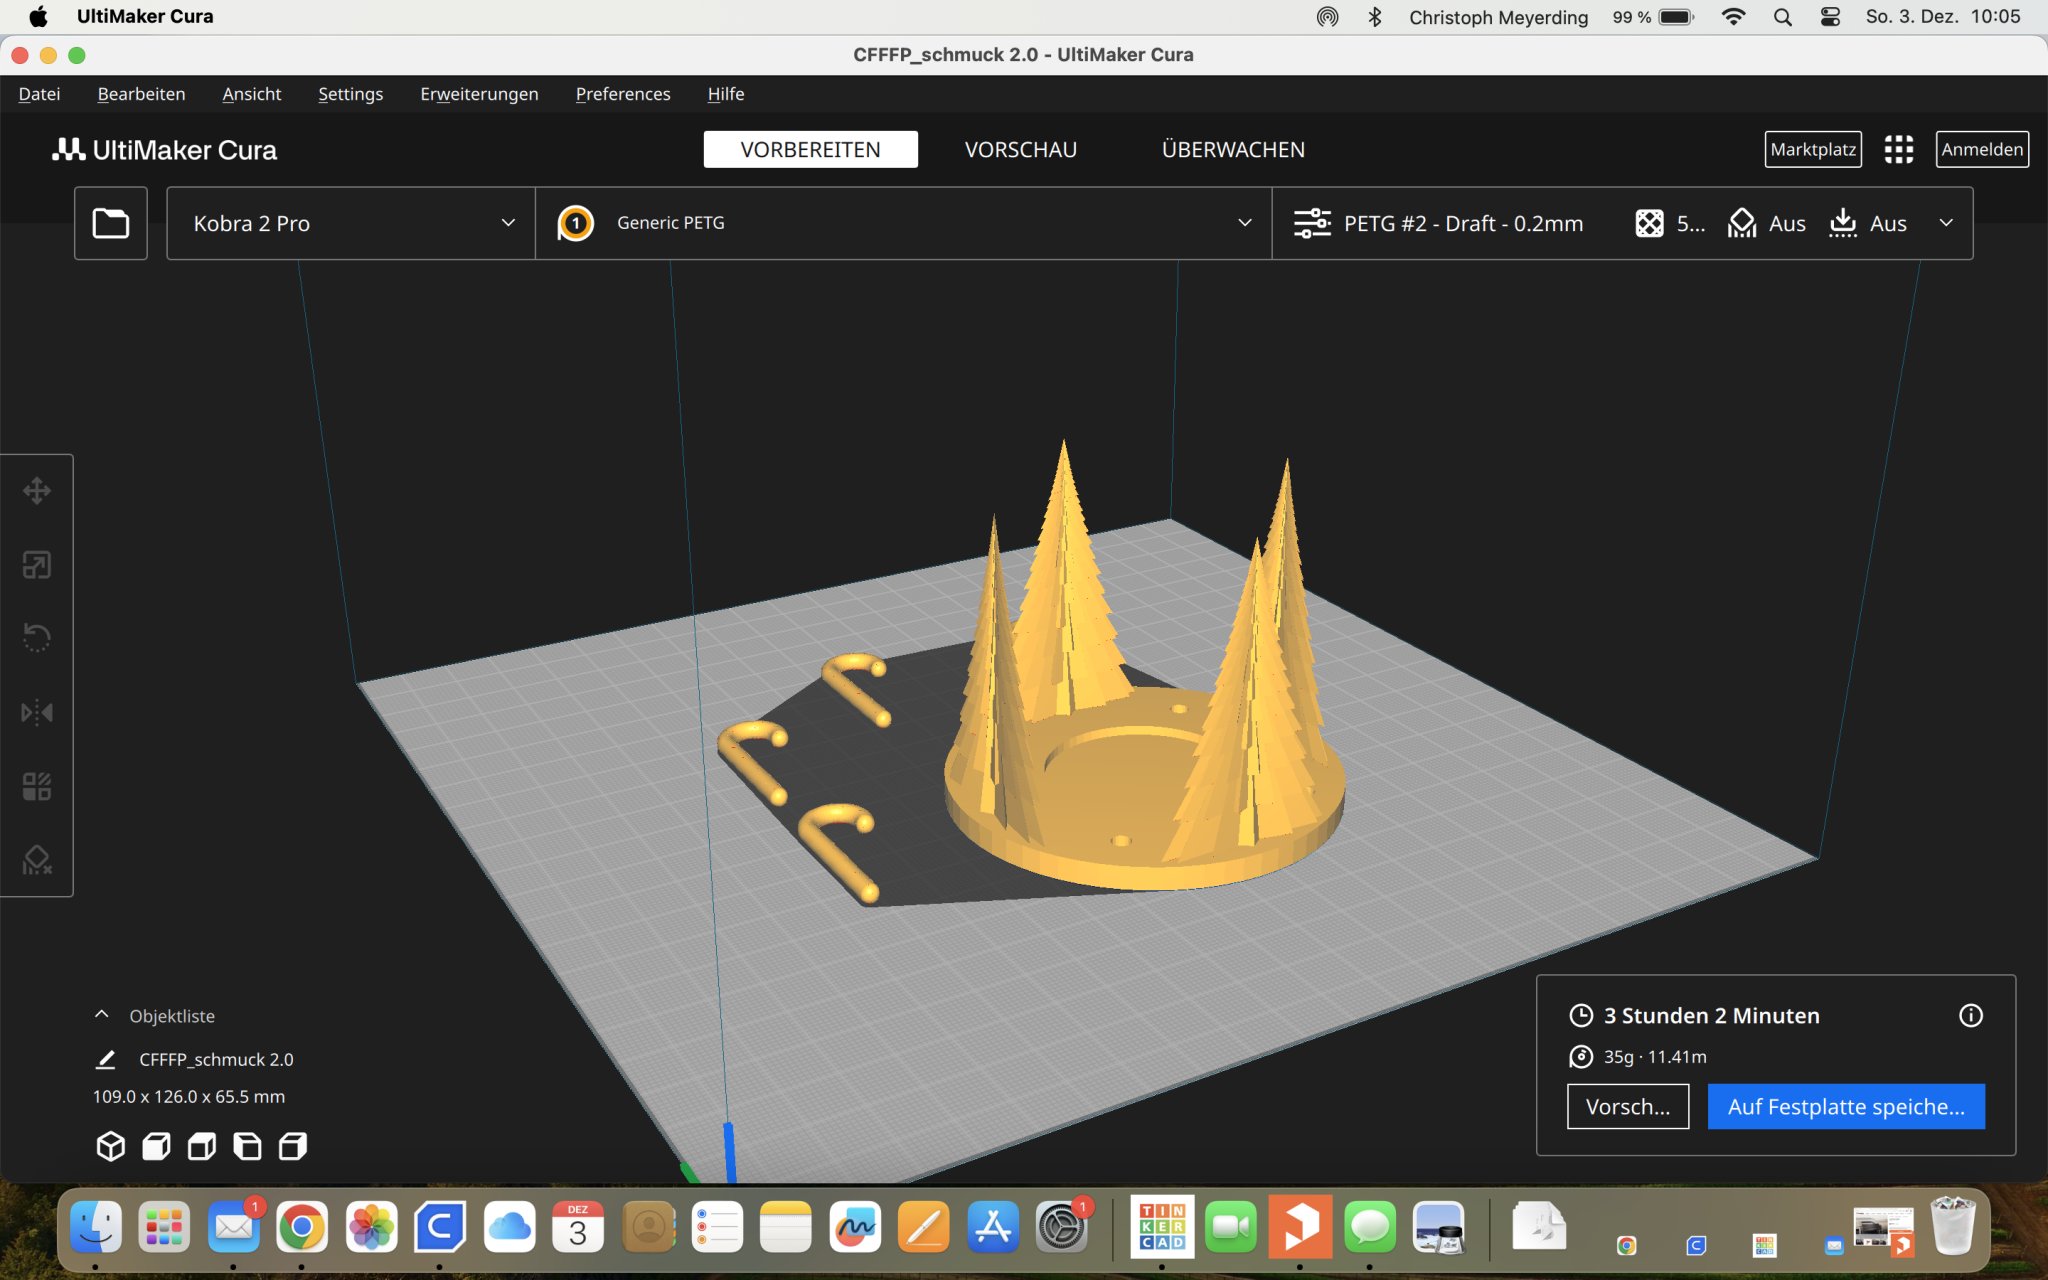
Task: Select the Scale tool icon
Action: pos(37,565)
